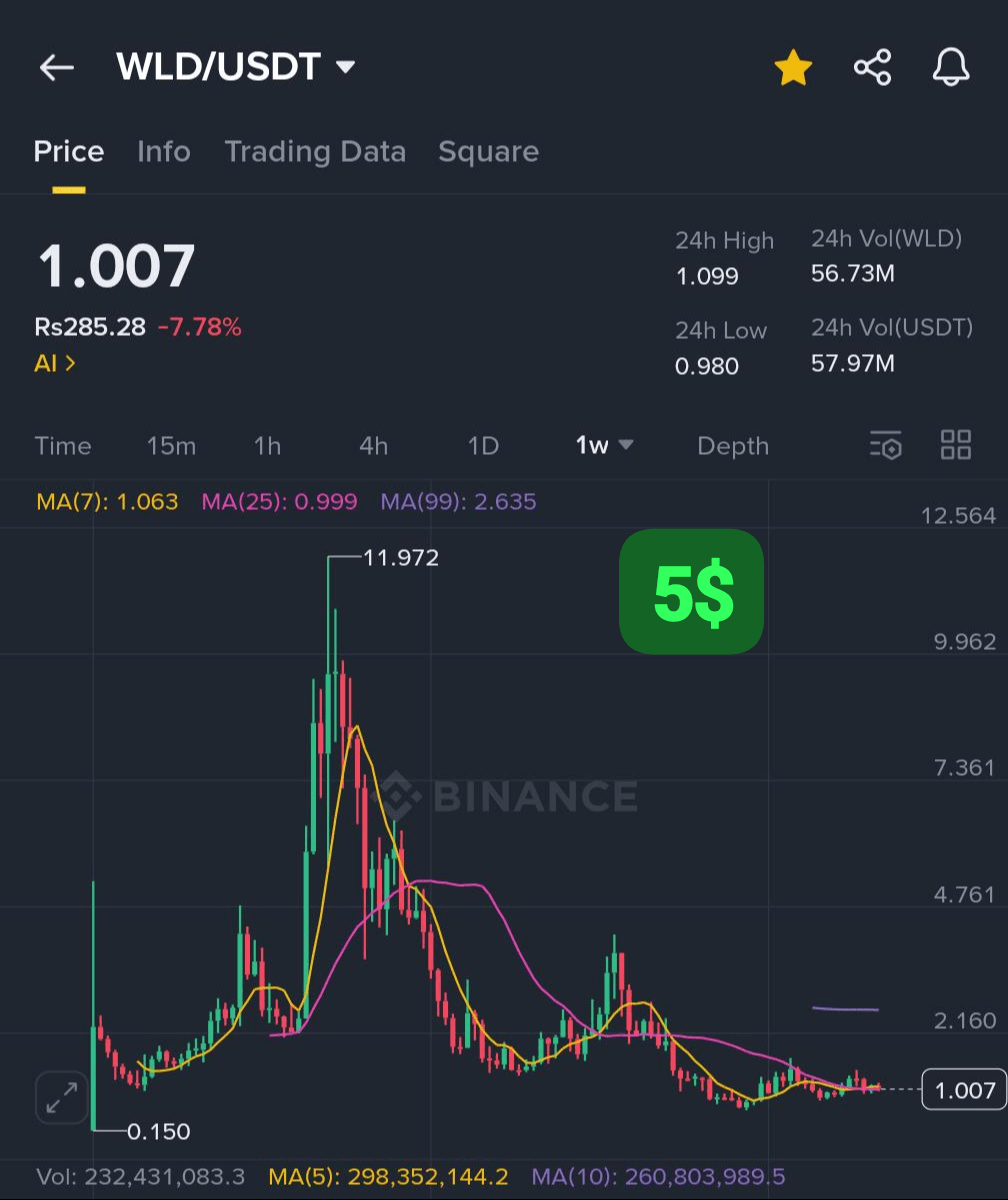Click the MA(25): 0.999 indicator label

[x=279, y=501]
